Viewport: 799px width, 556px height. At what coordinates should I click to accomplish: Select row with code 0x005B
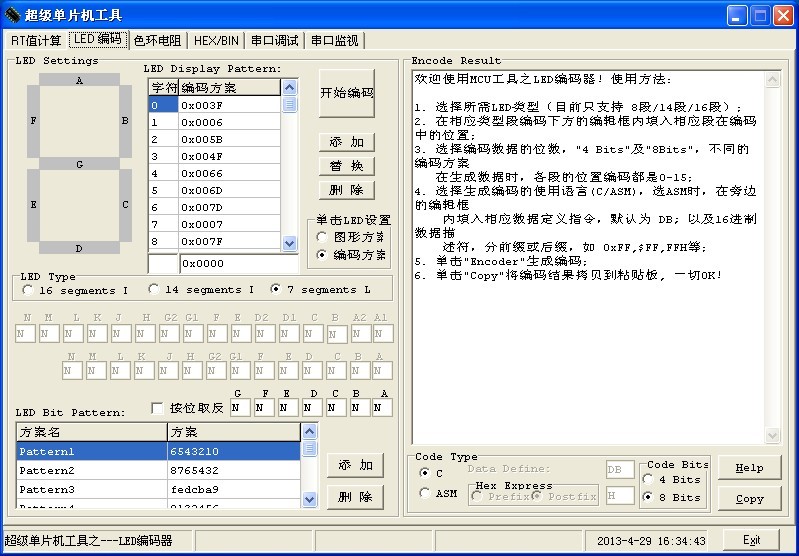(x=215, y=139)
